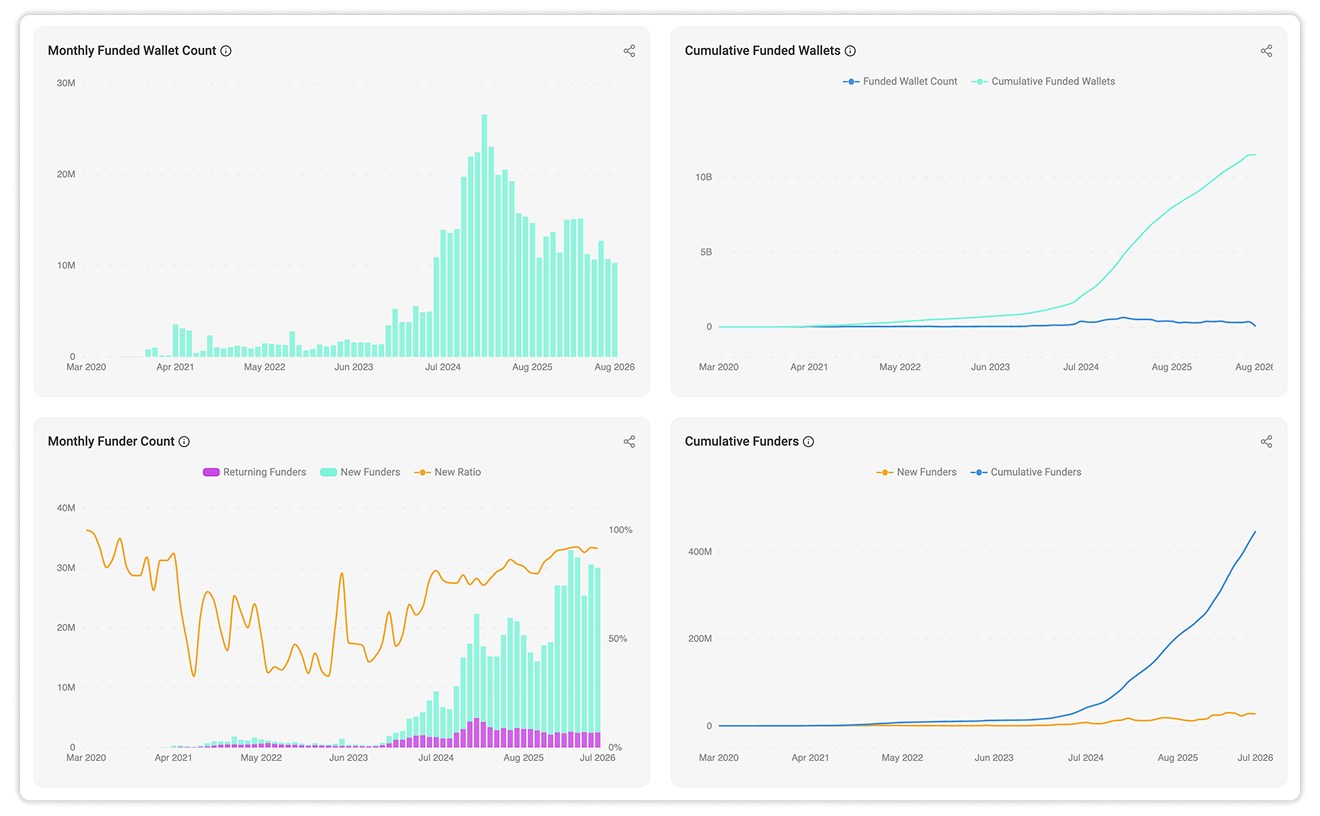1320x816 pixels.
Task: Click 40M axis label in Monthly Funder Count
Action: coord(66,508)
